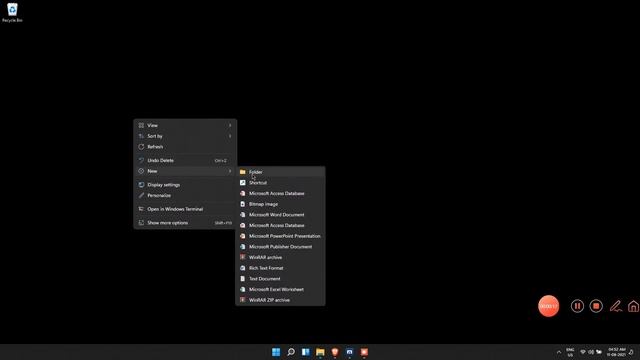Click the Bitmap image file icon
This screenshot has width=640, height=360.
(242, 204)
